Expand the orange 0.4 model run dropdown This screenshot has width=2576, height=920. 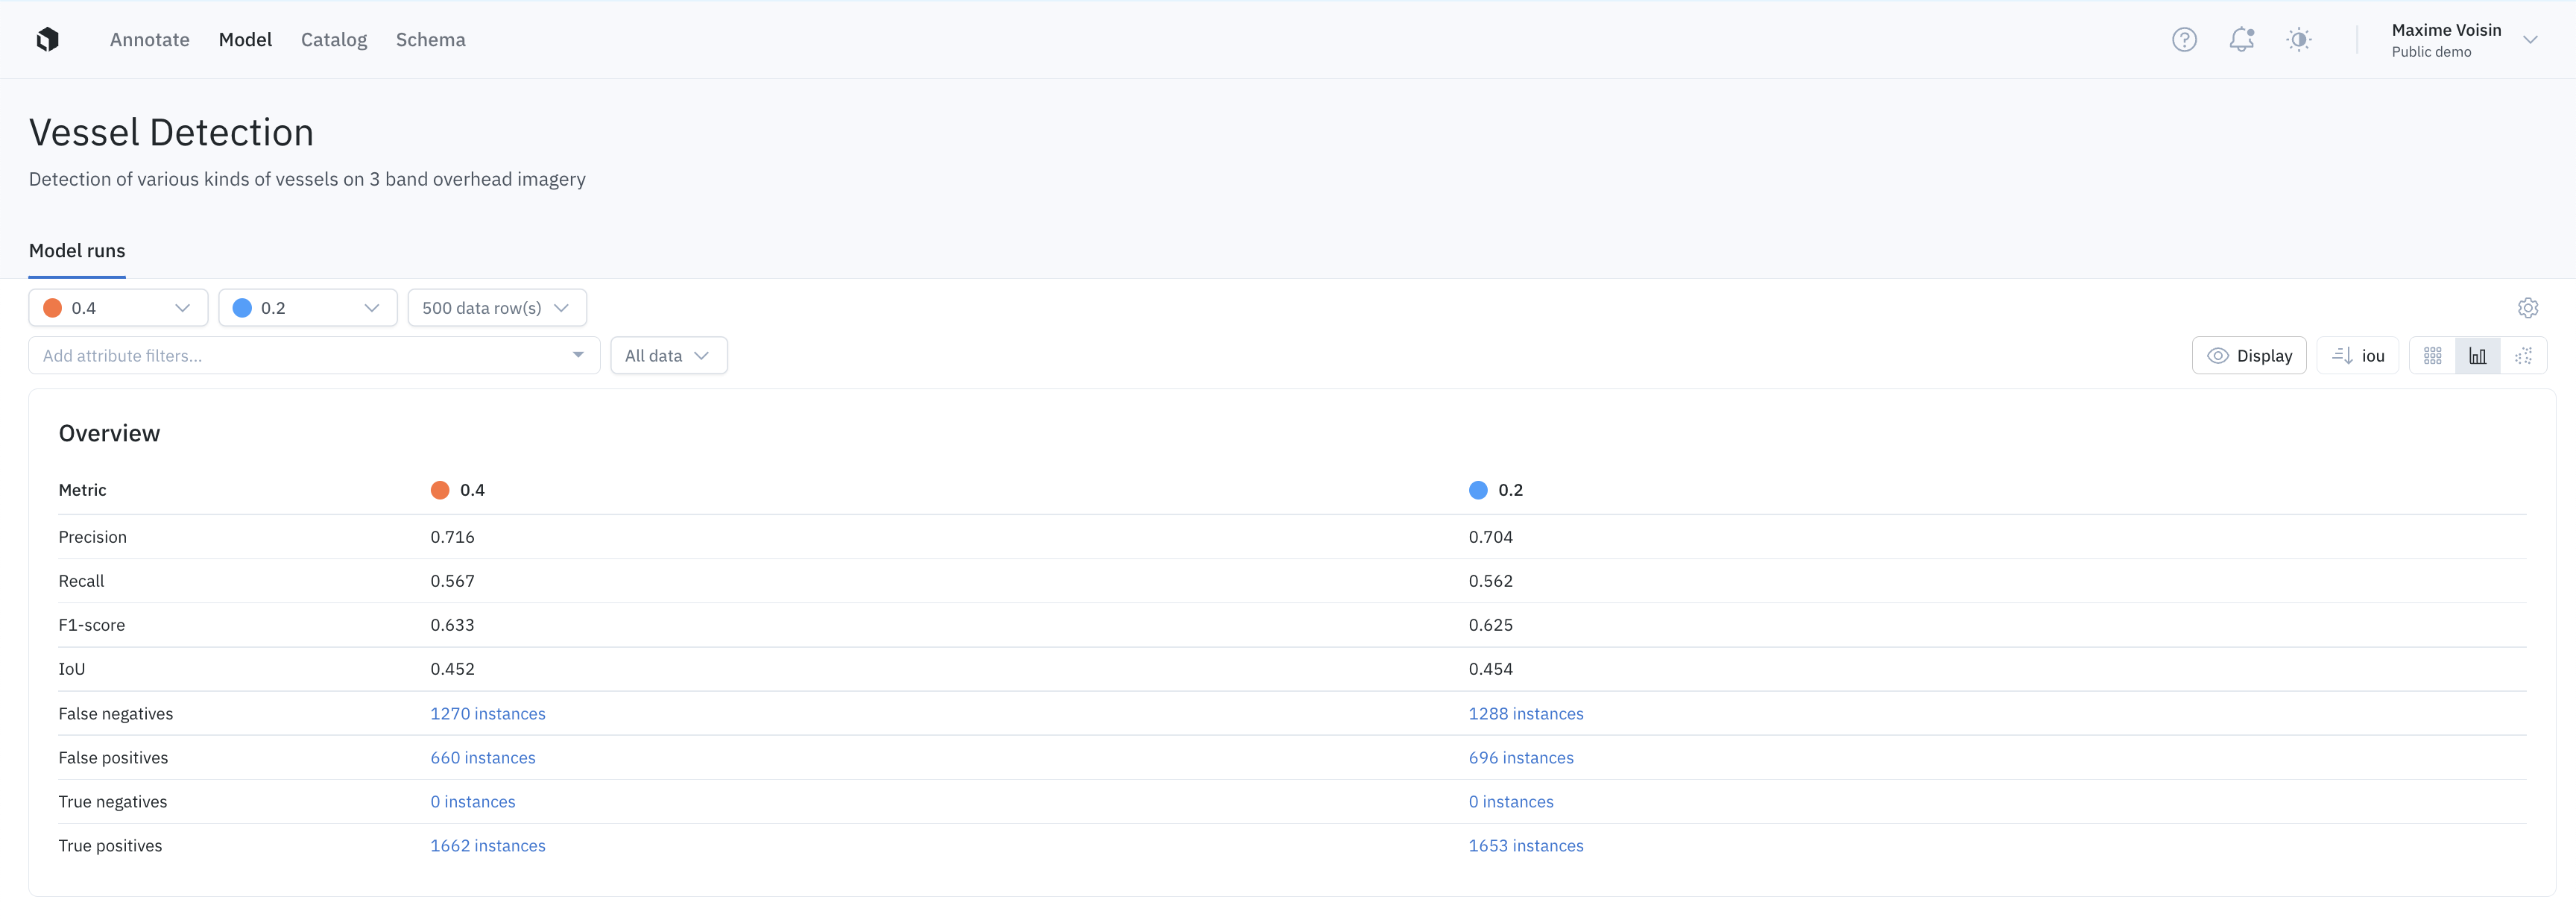(x=118, y=308)
